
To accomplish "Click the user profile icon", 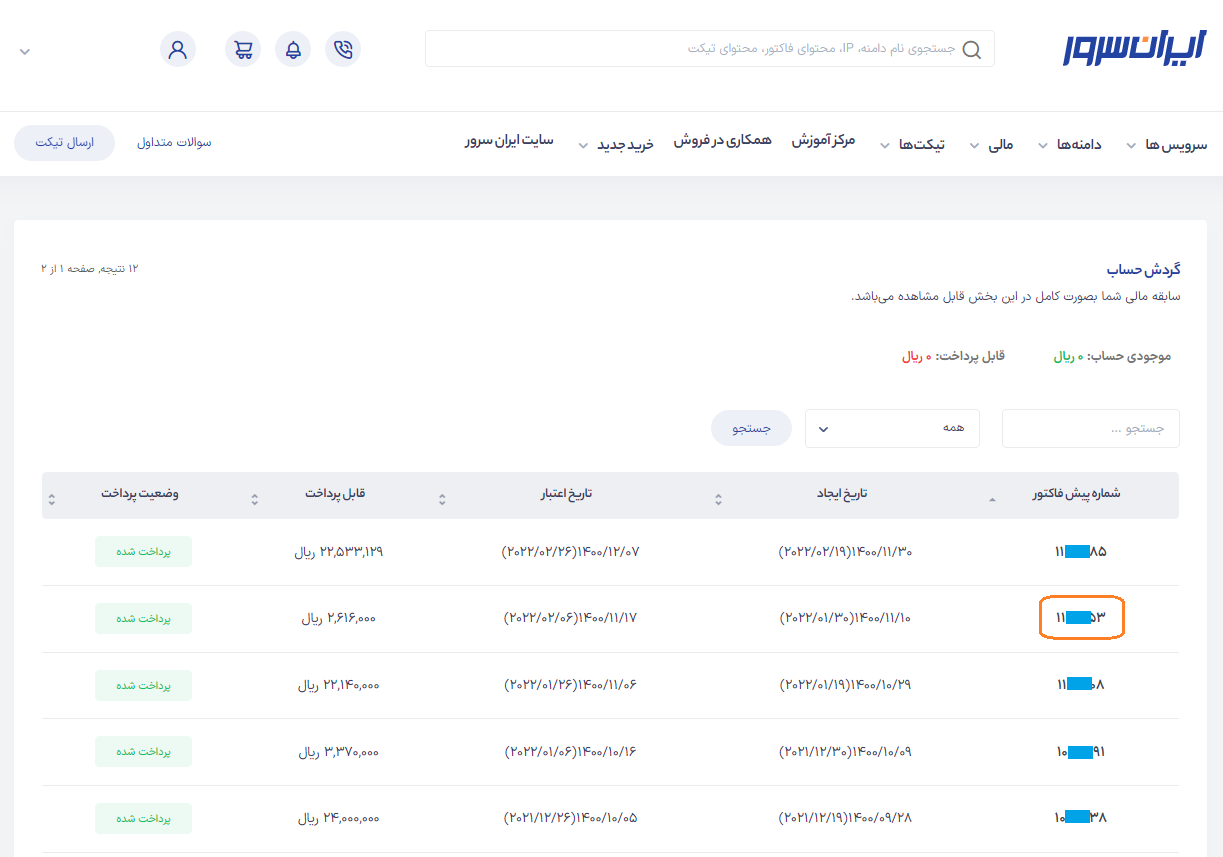I will click(x=178, y=49).
